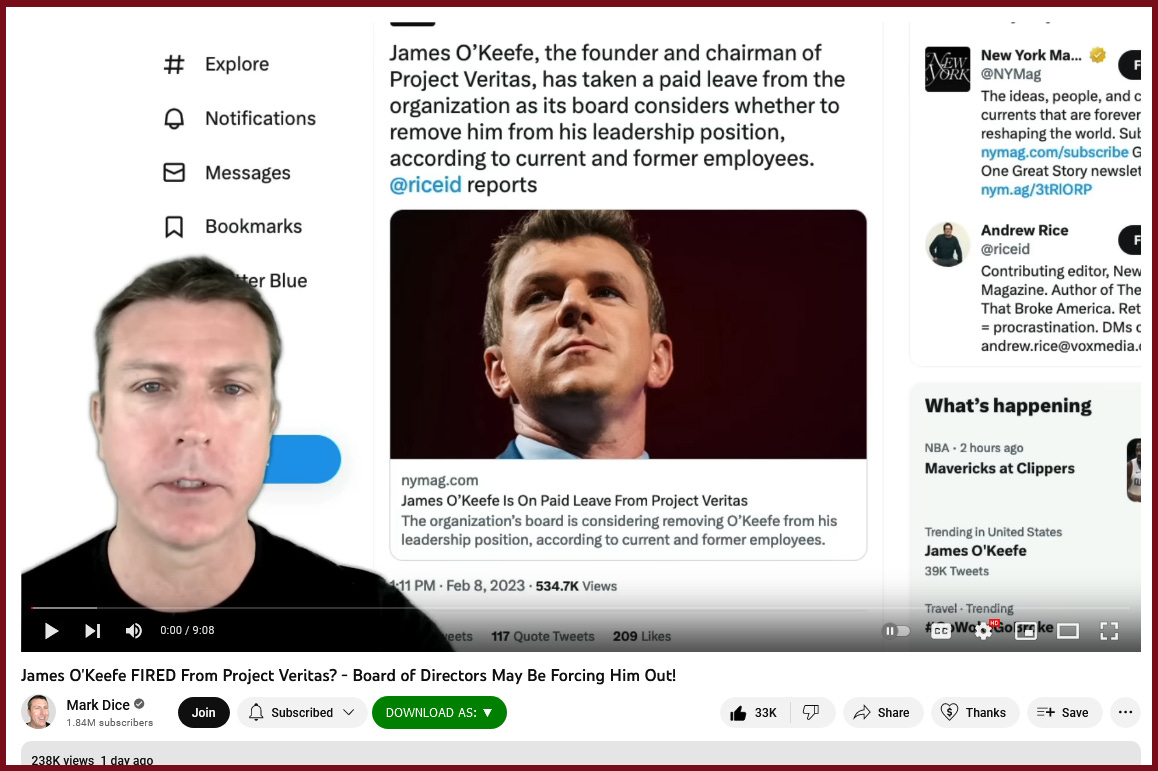Dislike the video
Image resolution: width=1158 pixels, height=771 pixels.
coord(811,713)
